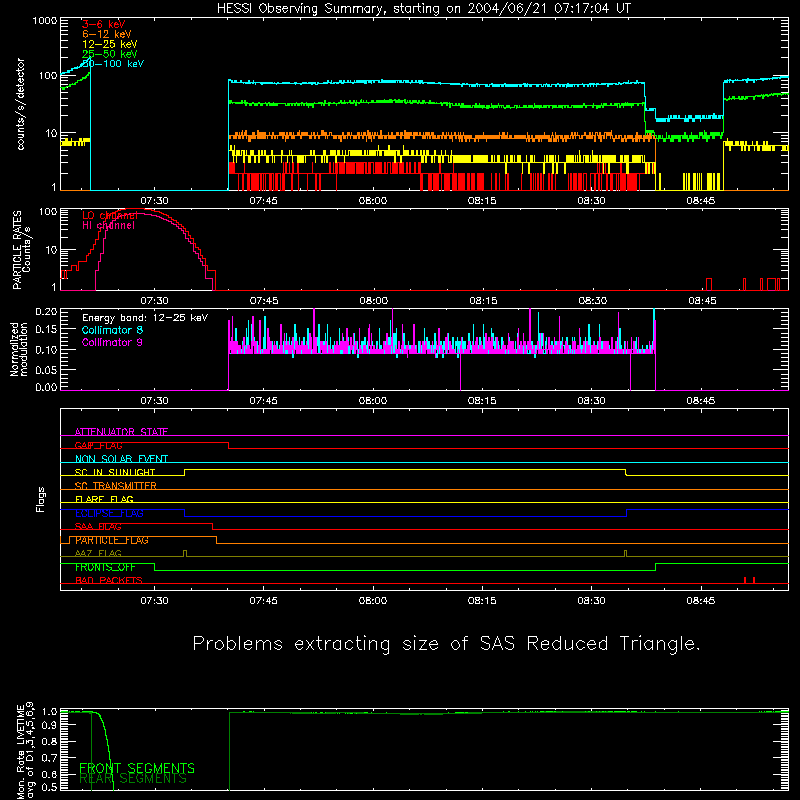Click the 0.05 tick value on modulation axis
Image resolution: width=800 pixels, height=800 pixels.
click(x=46, y=369)
